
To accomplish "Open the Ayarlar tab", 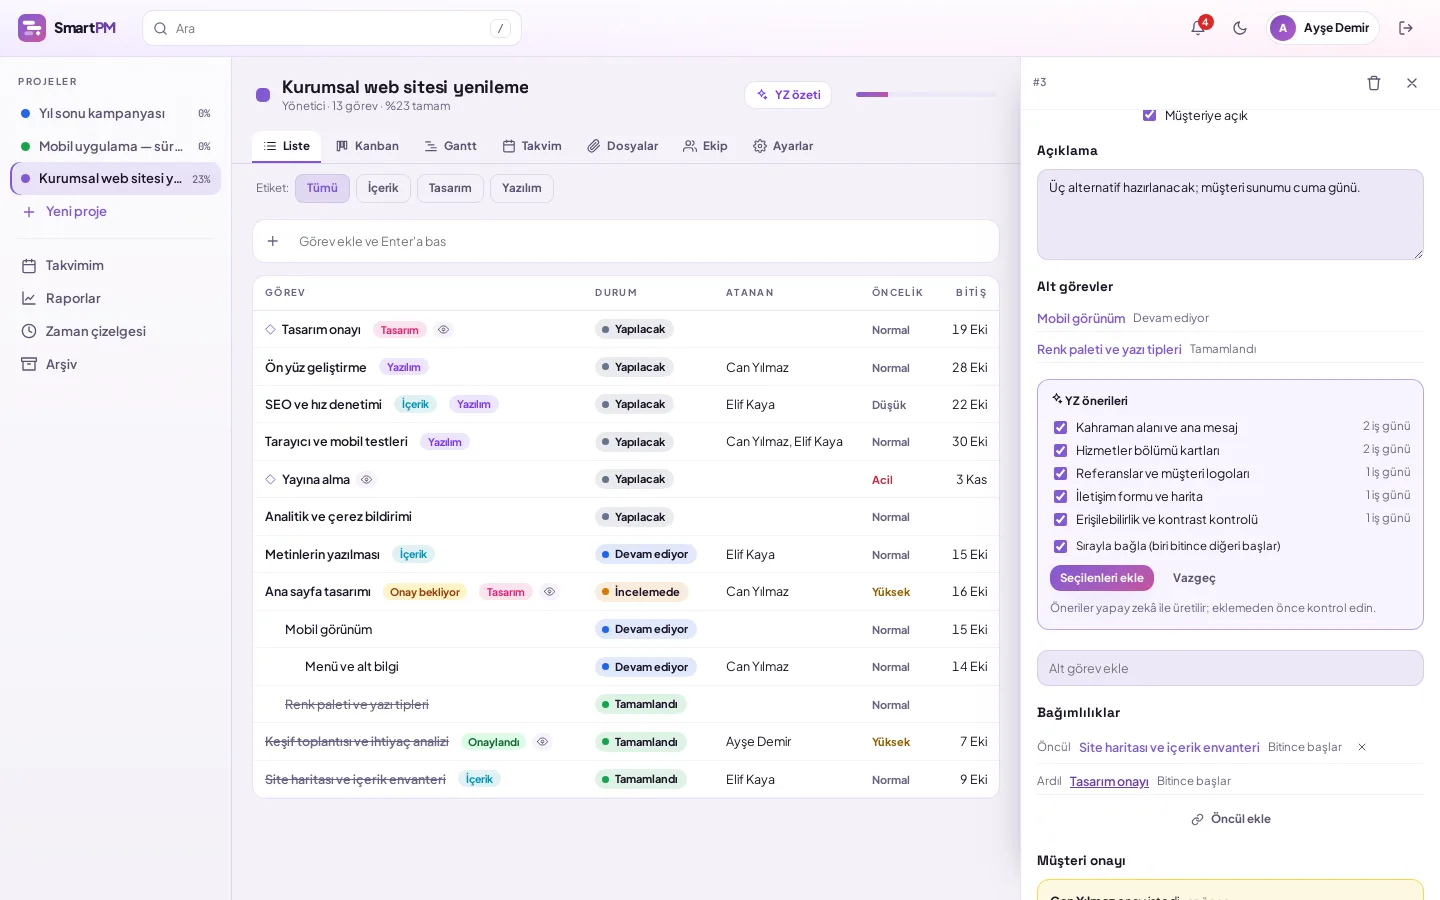I will pyautogui.click(x=783, y=146).
